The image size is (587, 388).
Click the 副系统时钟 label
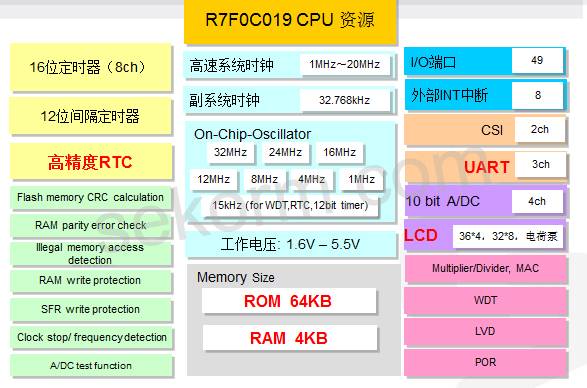pos(224,100)
